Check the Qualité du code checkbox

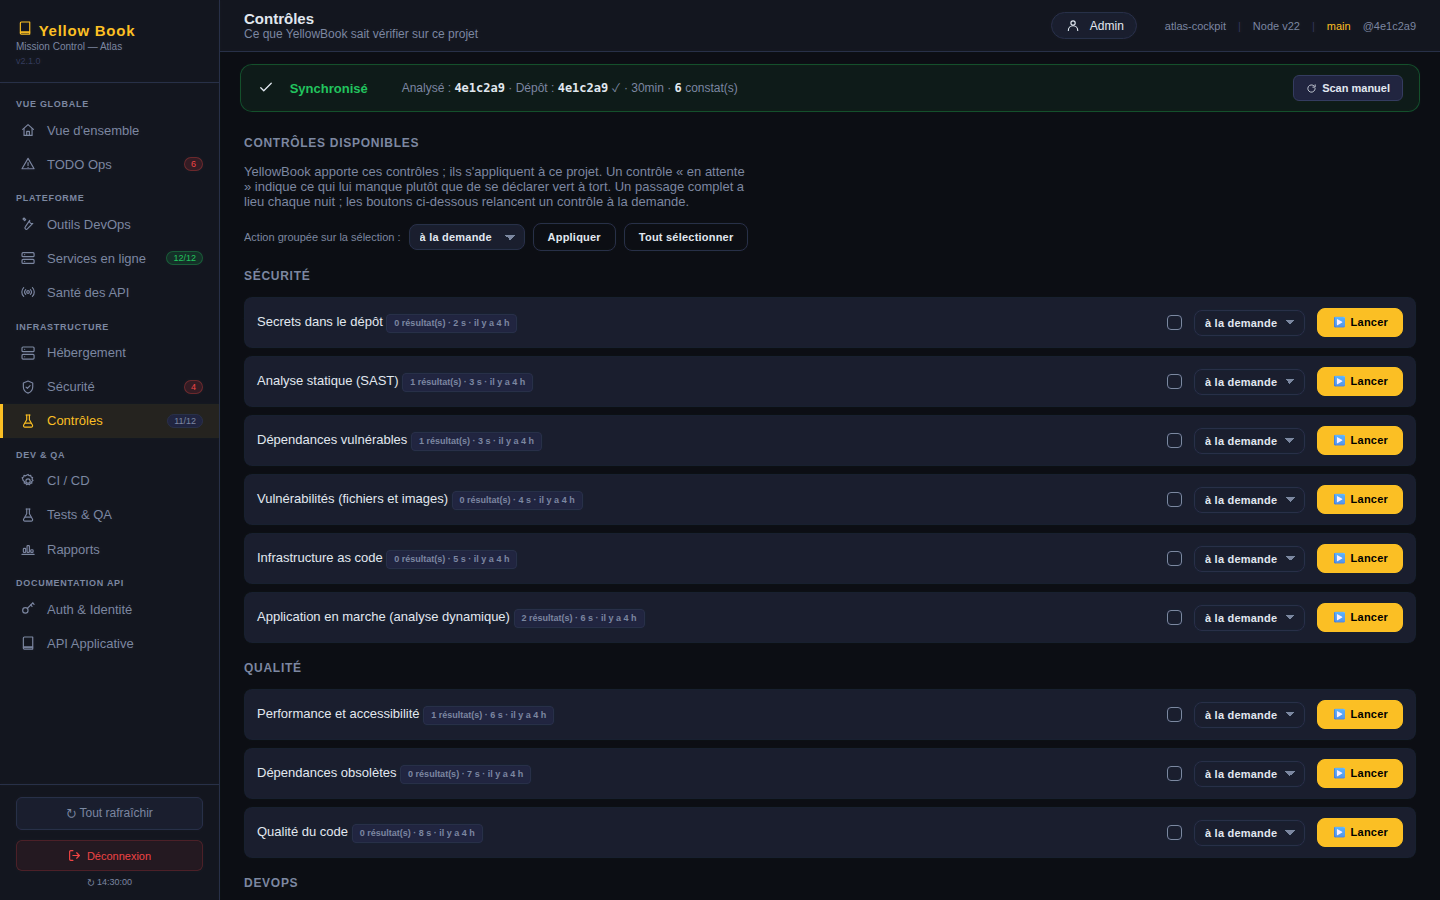point(1174,833)
